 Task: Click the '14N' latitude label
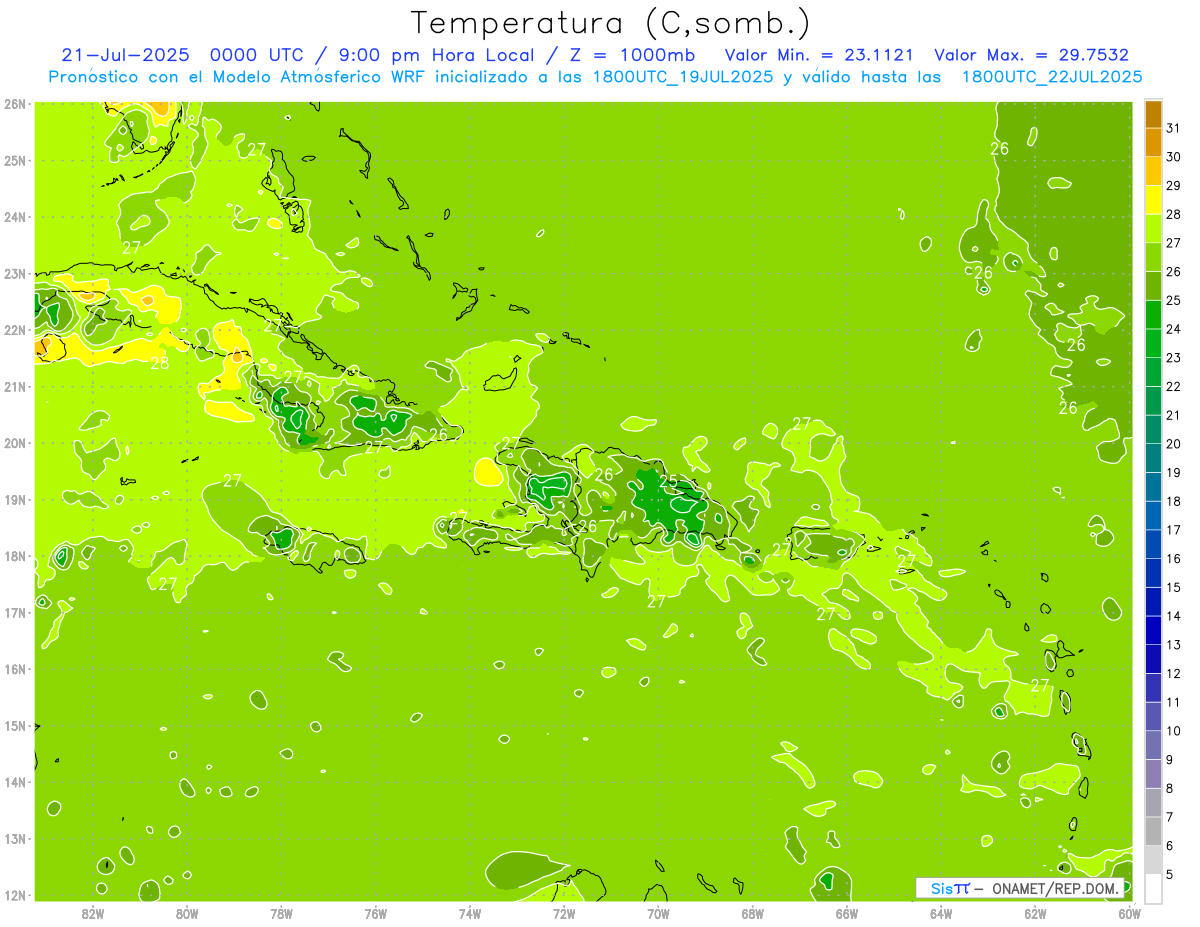14,782
